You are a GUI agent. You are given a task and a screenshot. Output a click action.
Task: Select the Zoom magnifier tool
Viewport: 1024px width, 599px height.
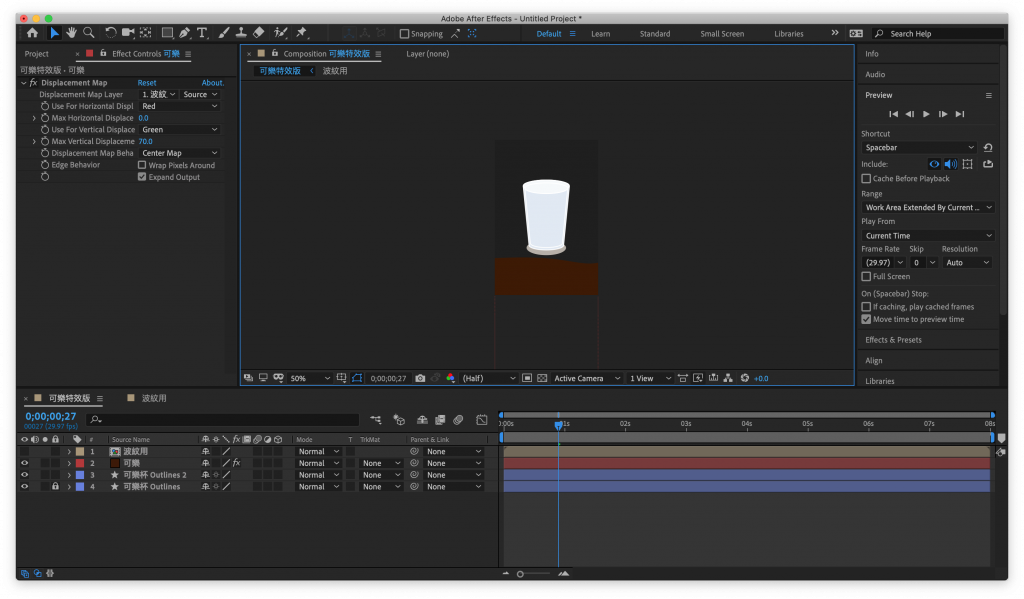click(89, 33)
